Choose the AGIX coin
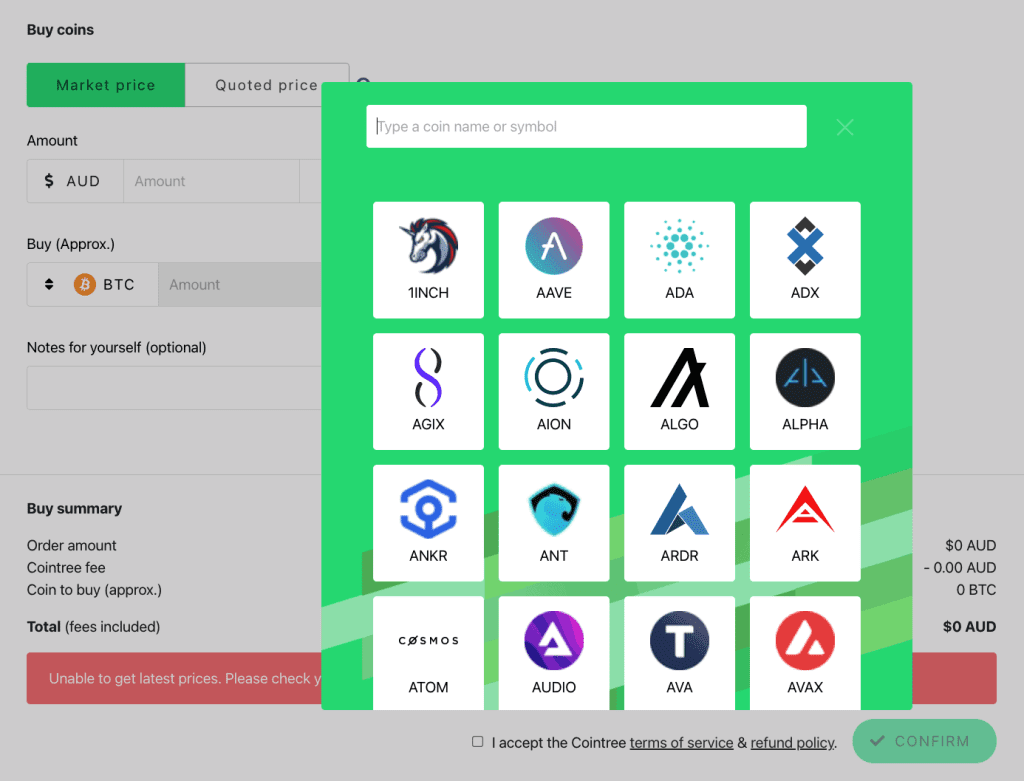This screenshot has height=781, width=1024. (428, 390)
